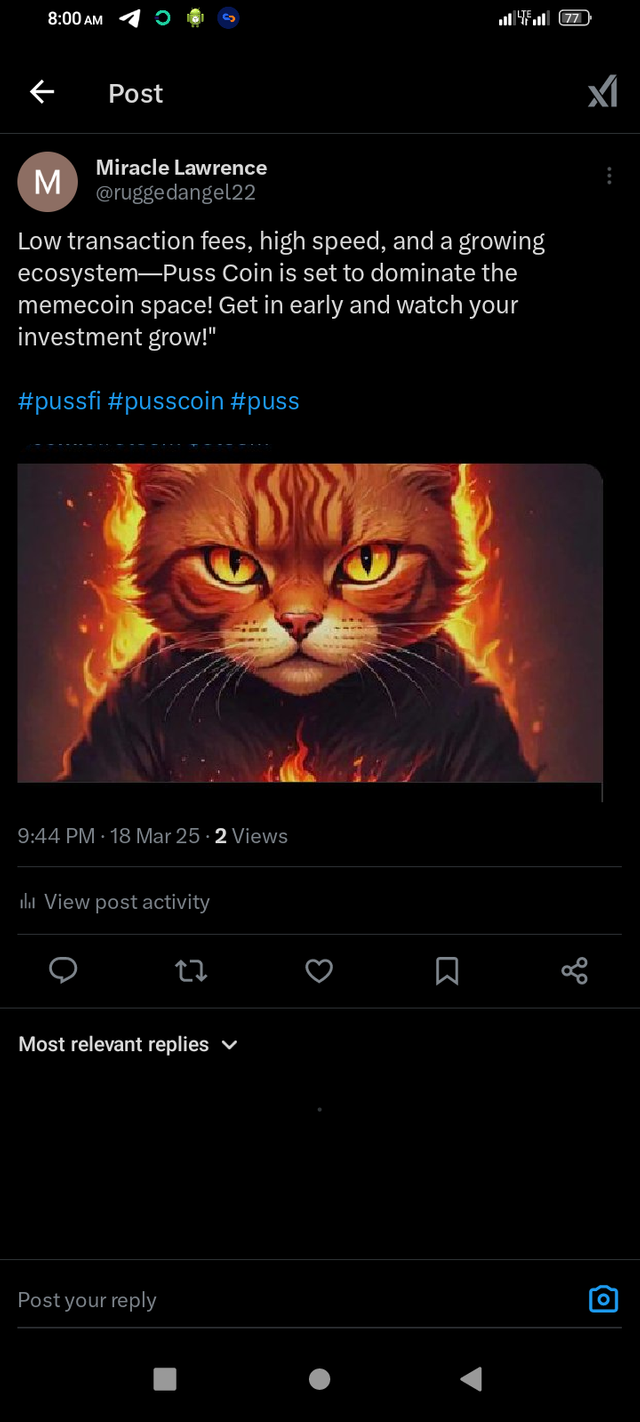The height and width of the screenshot is (1422, 640).
Task: Open the flaming cat image
Action: coord(310,622)
